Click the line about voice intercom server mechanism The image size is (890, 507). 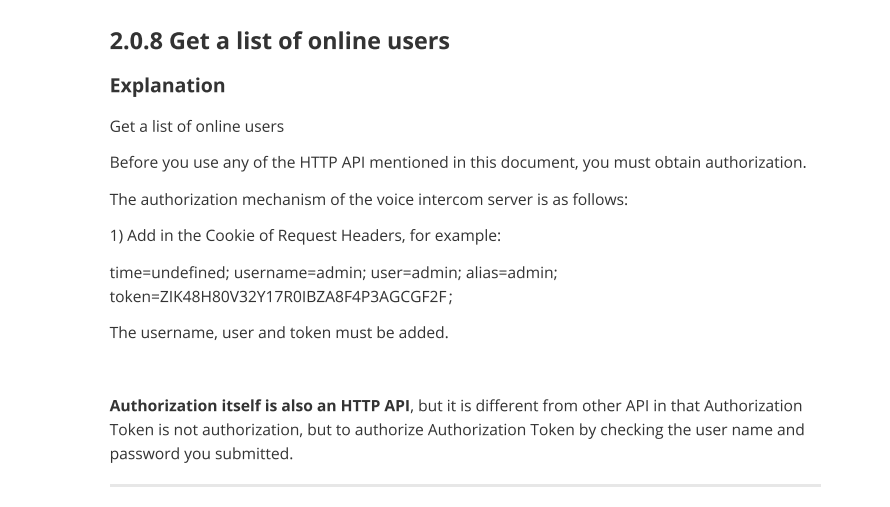(368, 199)
